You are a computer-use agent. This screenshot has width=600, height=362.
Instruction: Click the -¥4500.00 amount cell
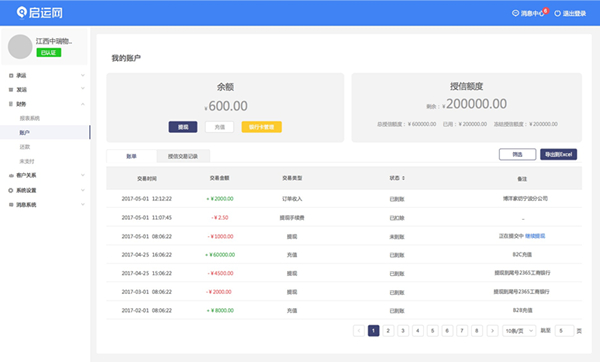click(x=220, y=273)
